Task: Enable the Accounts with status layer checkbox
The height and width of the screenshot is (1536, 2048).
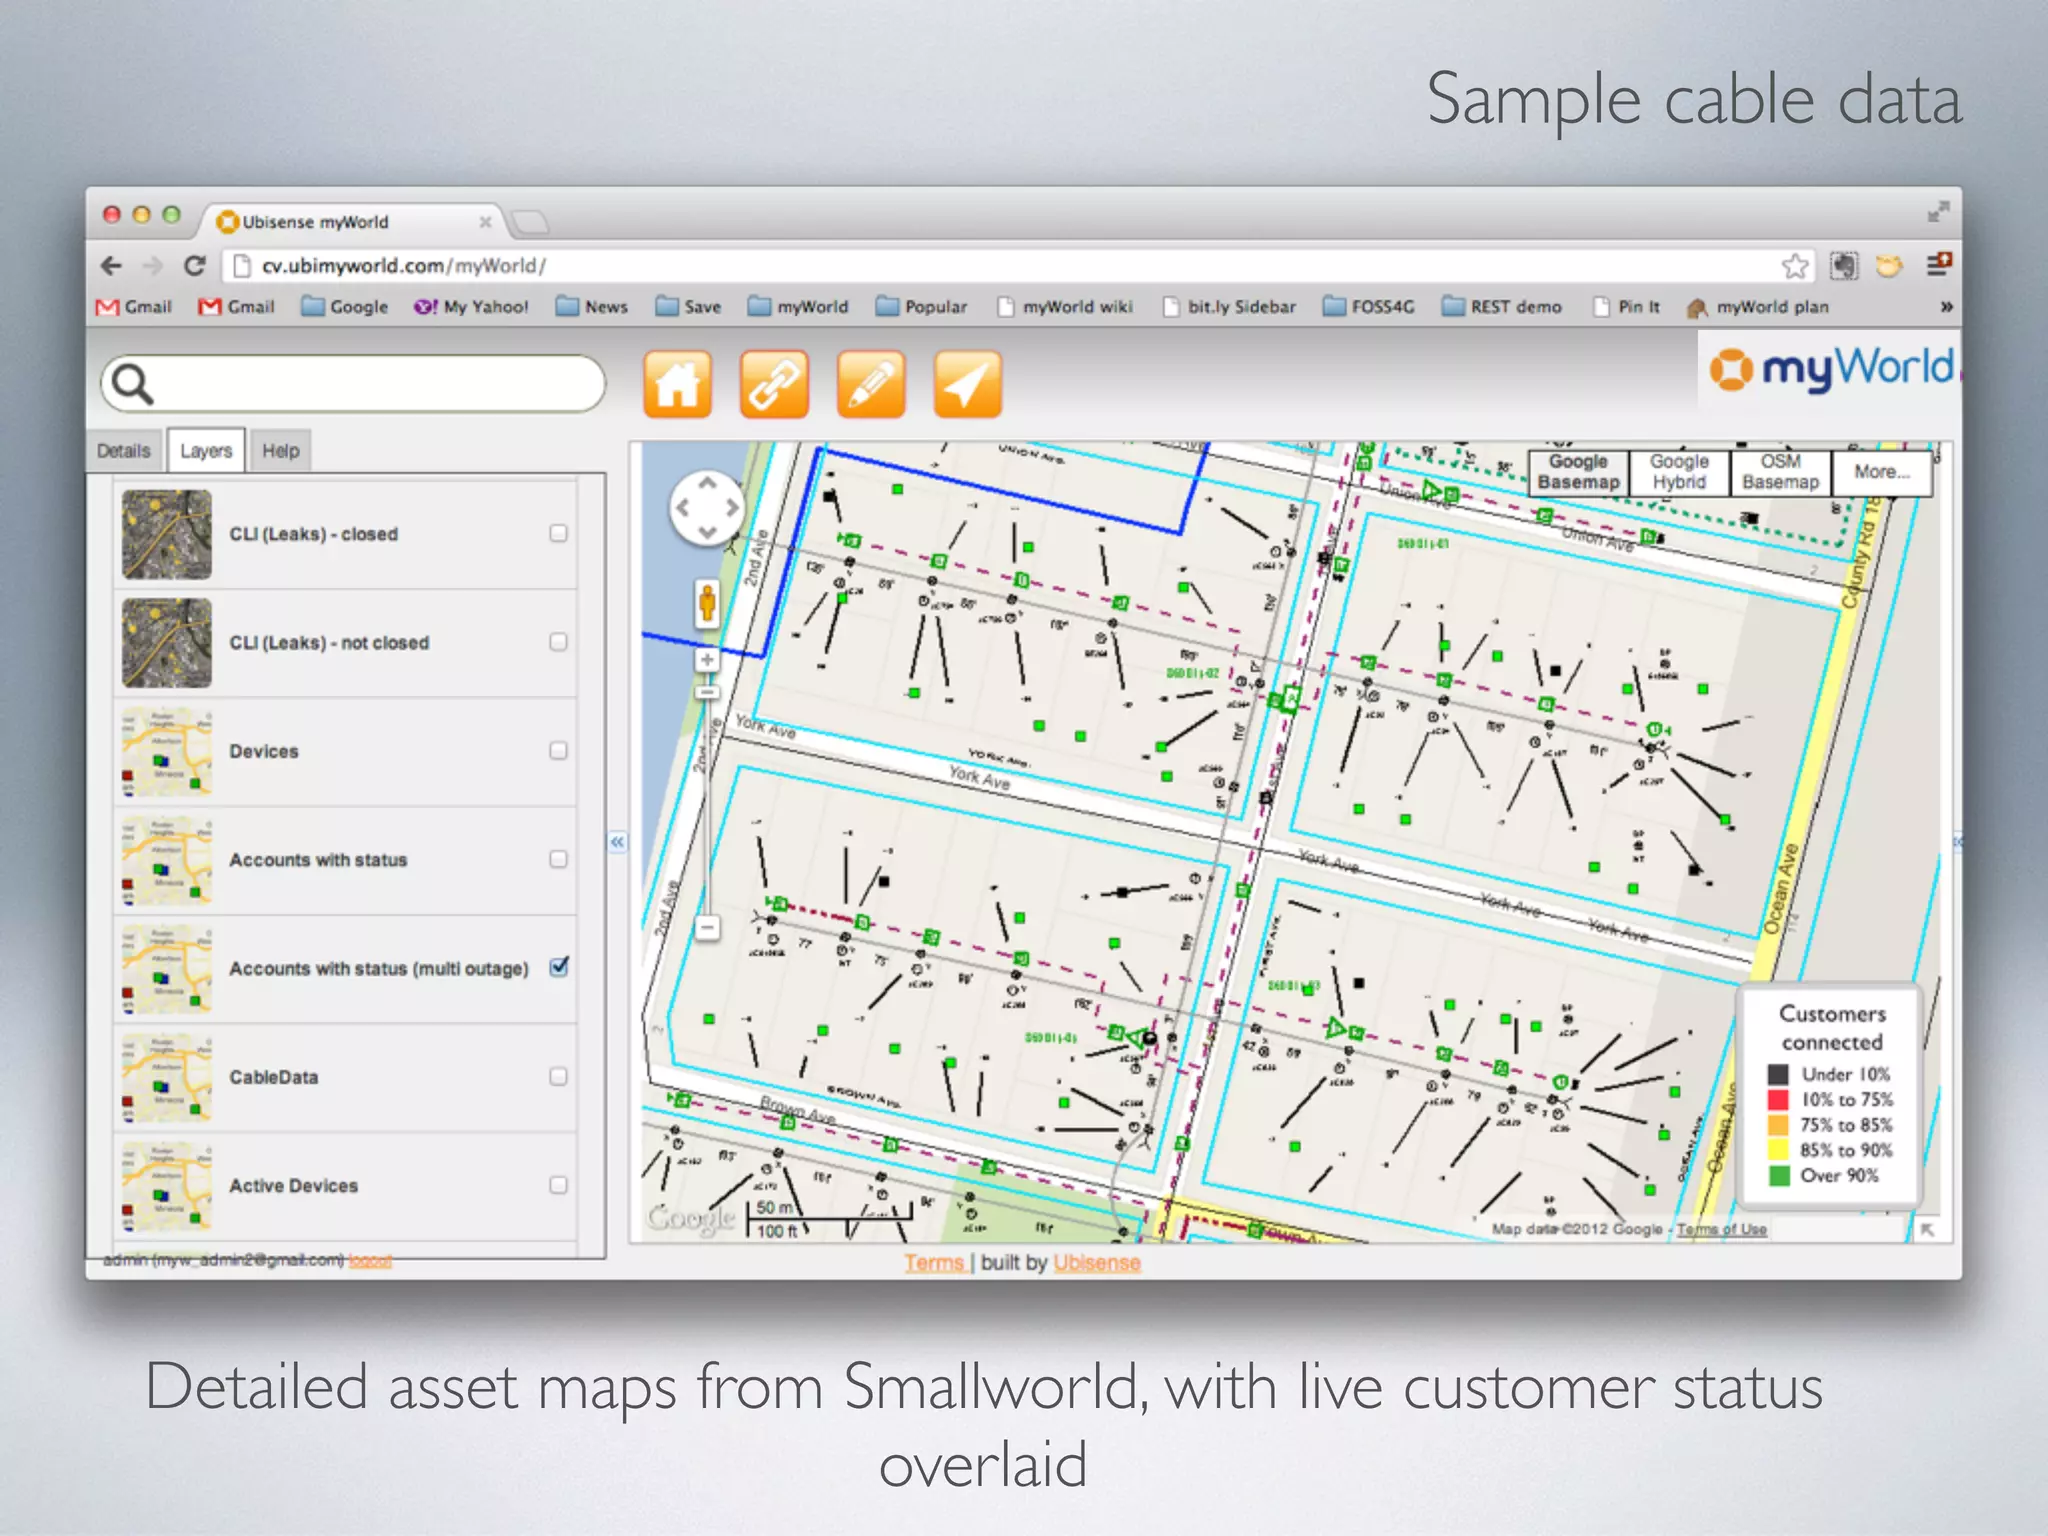Action: (x=558, y=859)
